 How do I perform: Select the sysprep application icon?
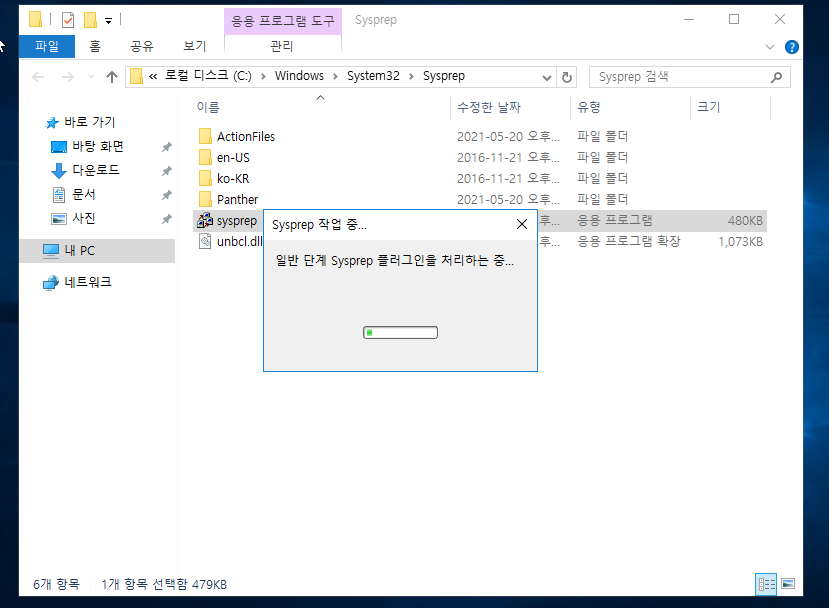205,220
